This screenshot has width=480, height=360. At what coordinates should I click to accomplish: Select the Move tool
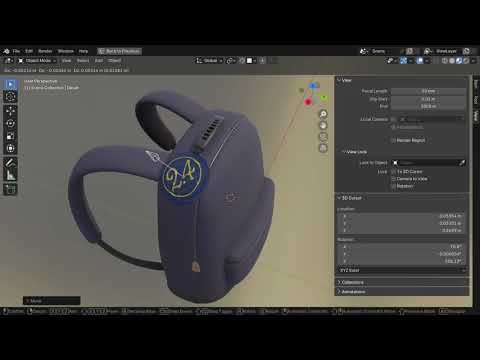pos(10,111)
